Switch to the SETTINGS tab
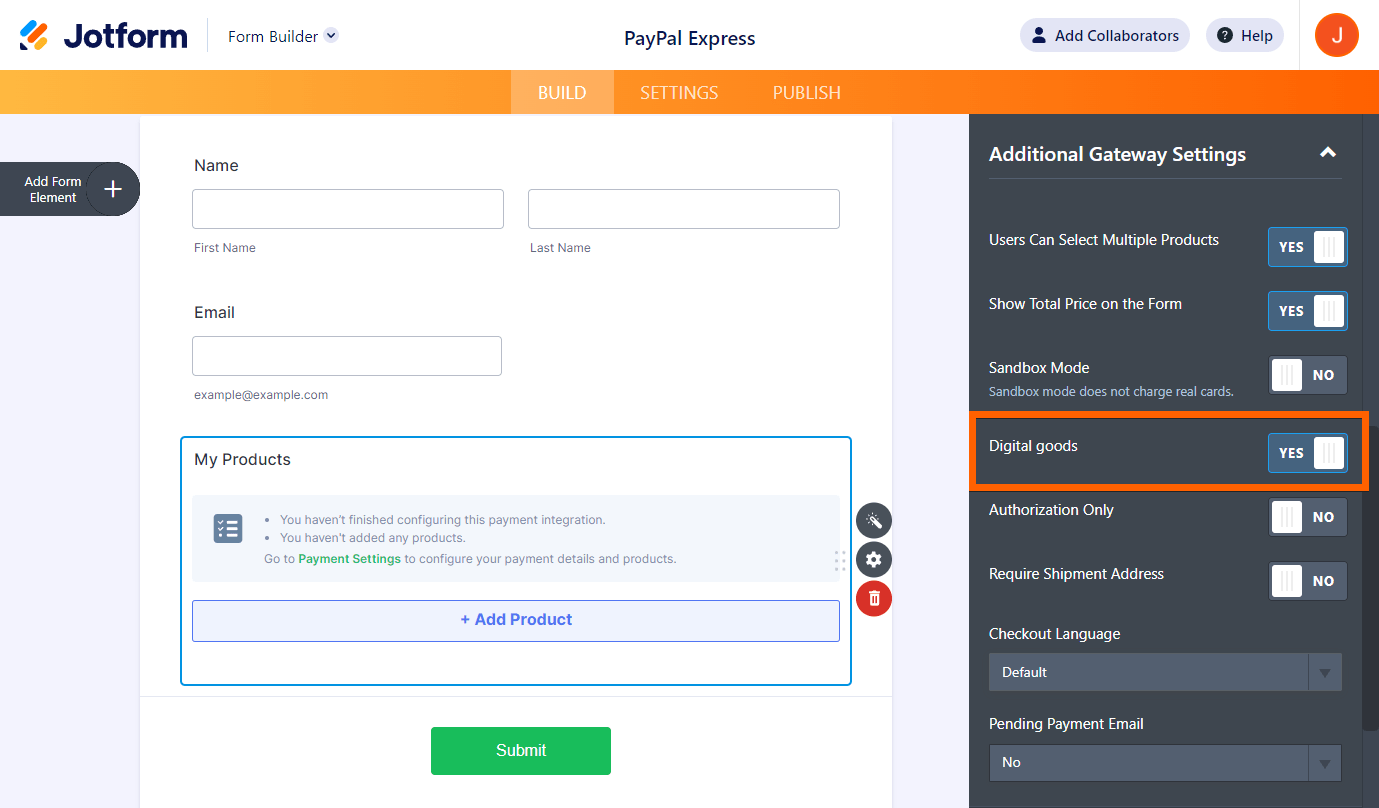Image resolution: width=1379 pixels, height=808 pixels. coord(679,93)
